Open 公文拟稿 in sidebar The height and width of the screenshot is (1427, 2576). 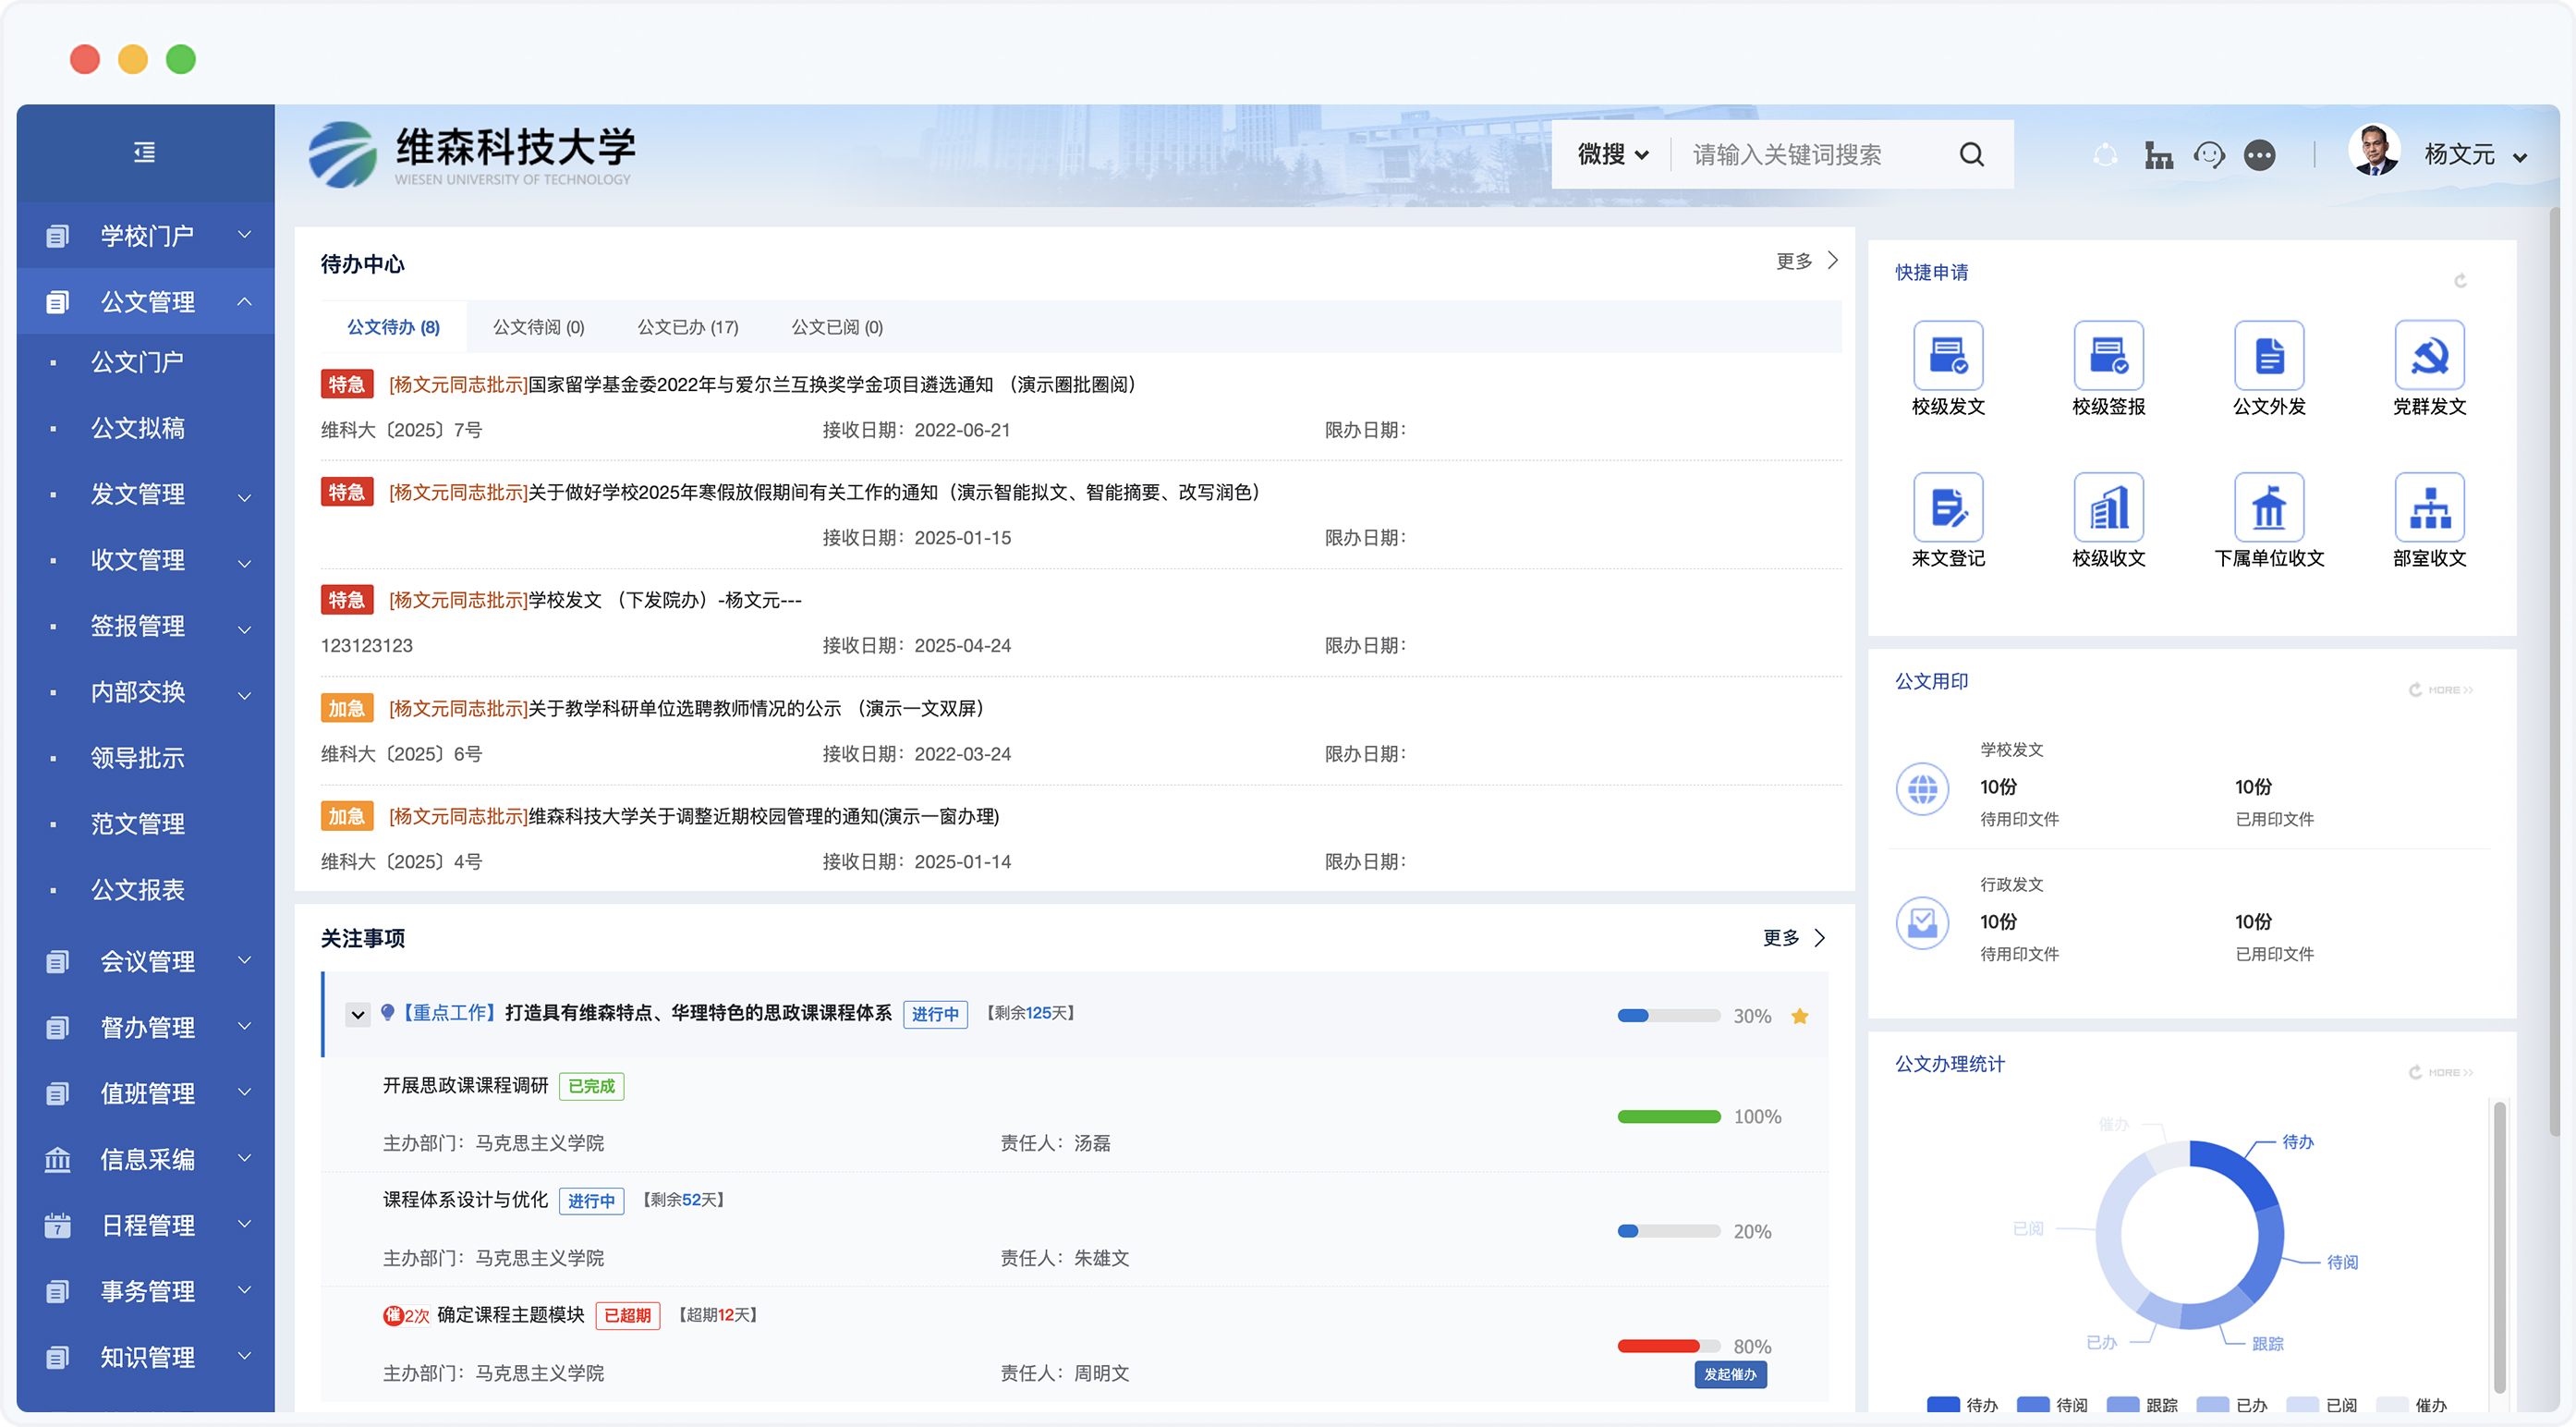pos(137,428)
